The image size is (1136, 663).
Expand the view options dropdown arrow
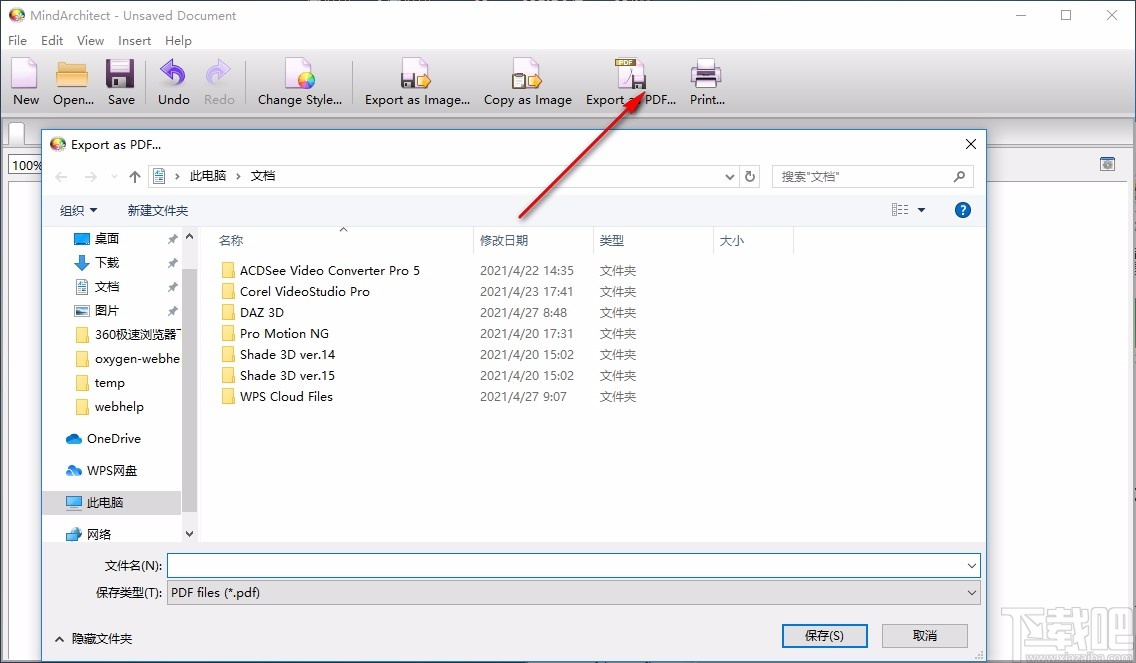tap(922, 210)
